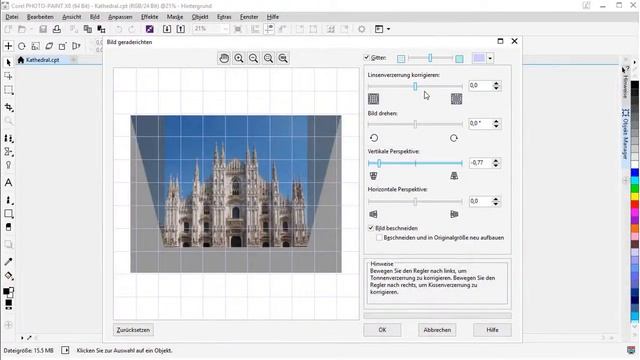
Task: Select the Pan hand tool in dialog
Action: [224, 58]
